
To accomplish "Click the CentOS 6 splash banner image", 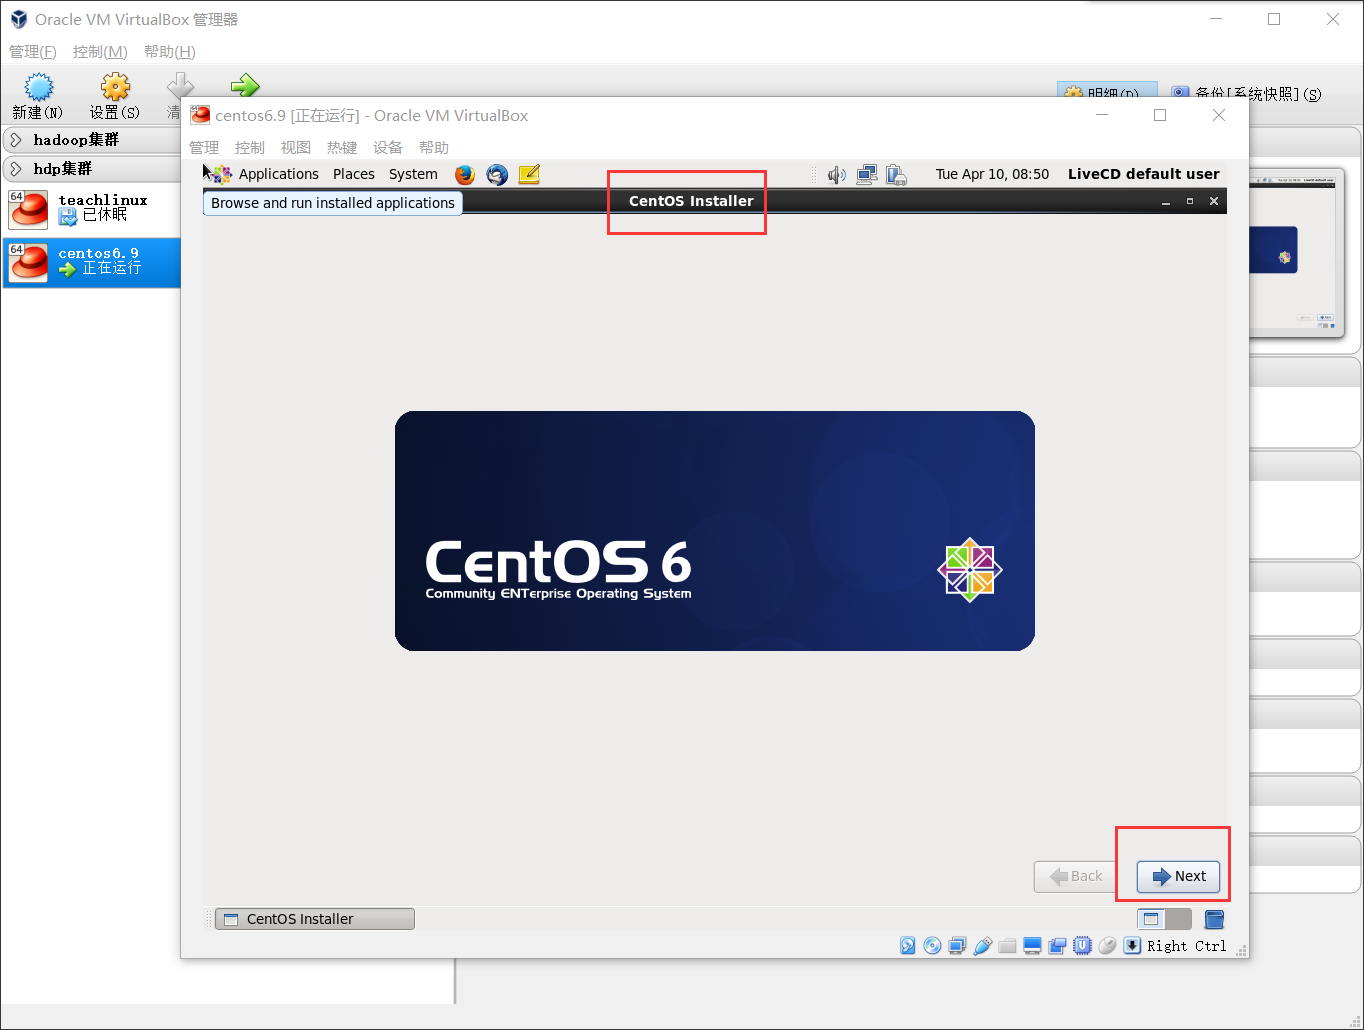I will (715, 531).
